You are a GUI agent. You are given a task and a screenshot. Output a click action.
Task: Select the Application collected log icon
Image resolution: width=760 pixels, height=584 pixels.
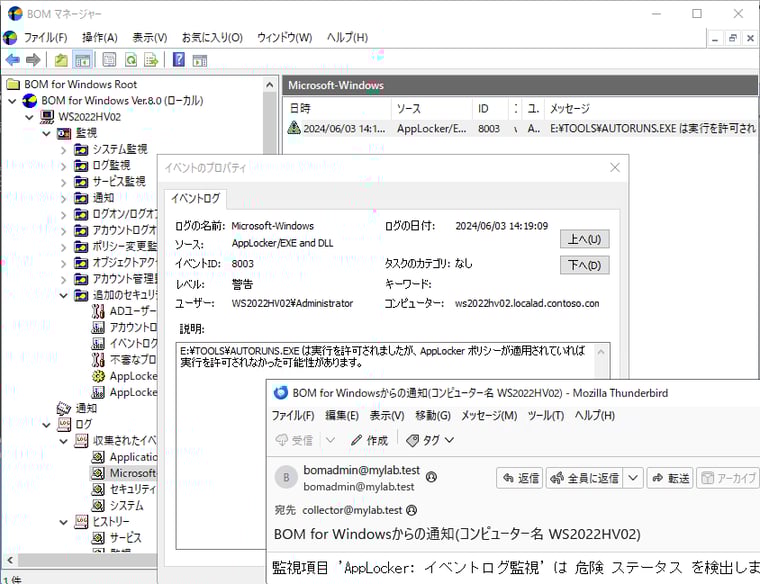tap(98, 457)
